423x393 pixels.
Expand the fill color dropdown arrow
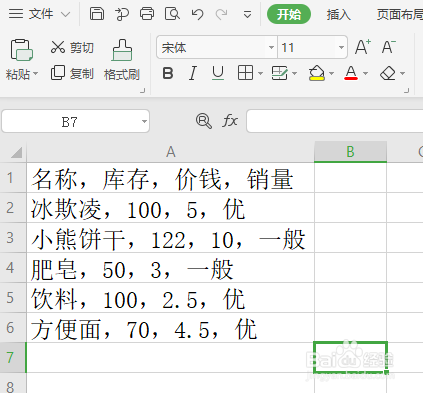click(331, 73)
